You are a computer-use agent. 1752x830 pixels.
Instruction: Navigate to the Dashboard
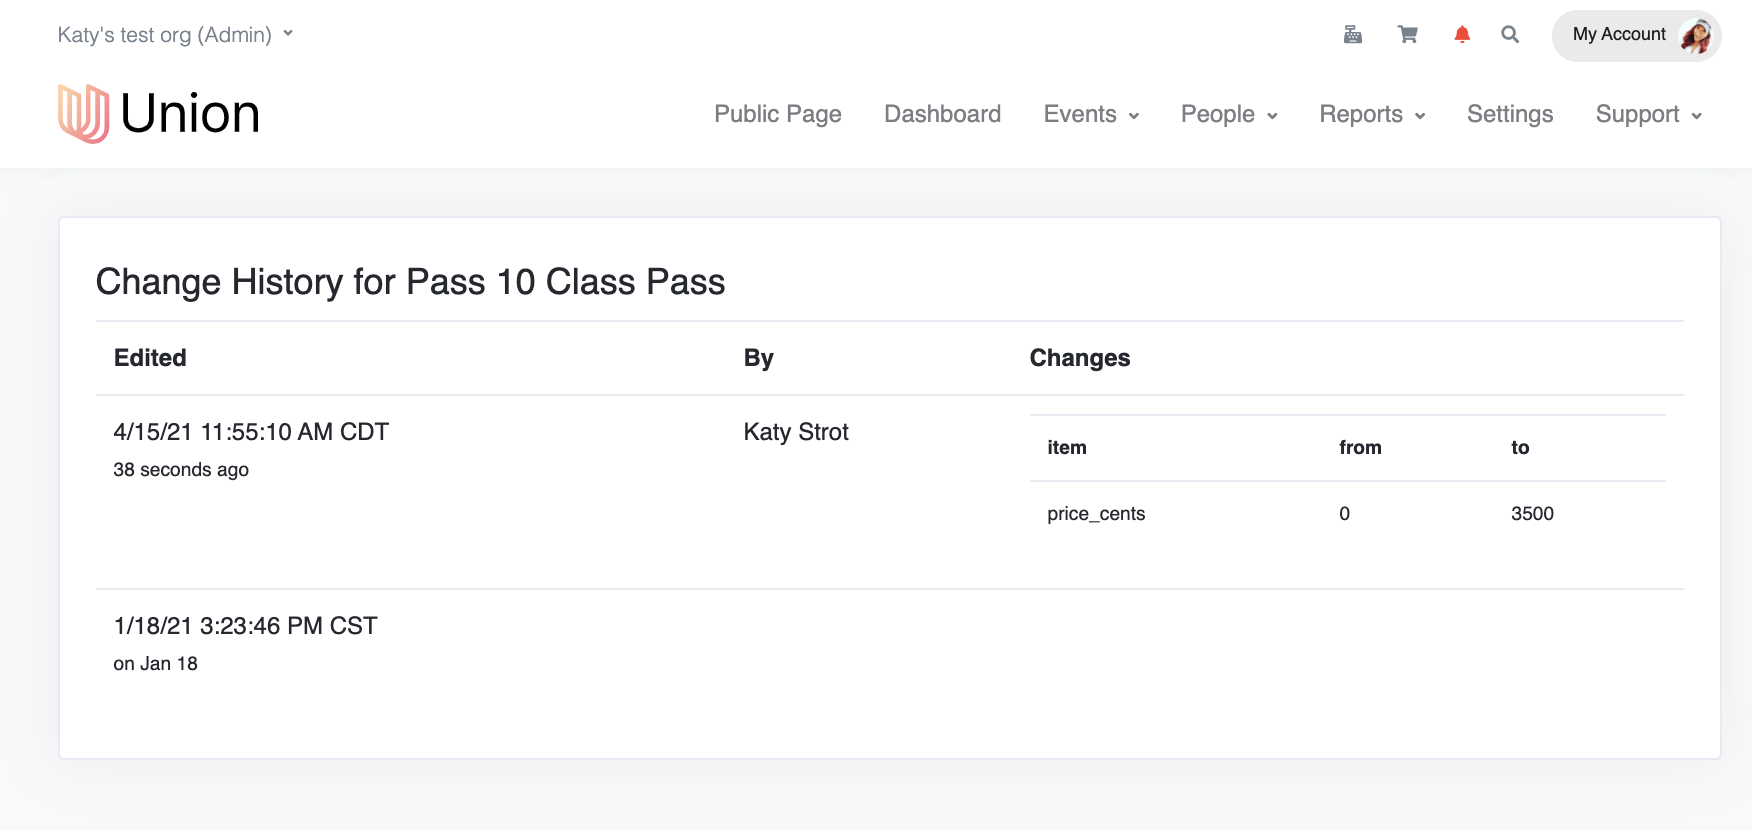point(942,114)
